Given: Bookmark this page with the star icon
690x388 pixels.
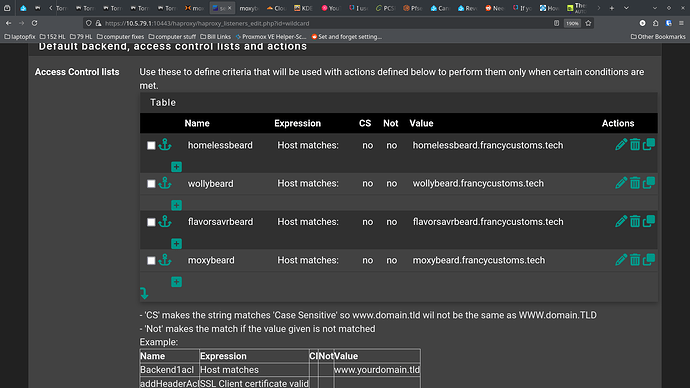Looking at the screenshot, I should coord(588,23).
